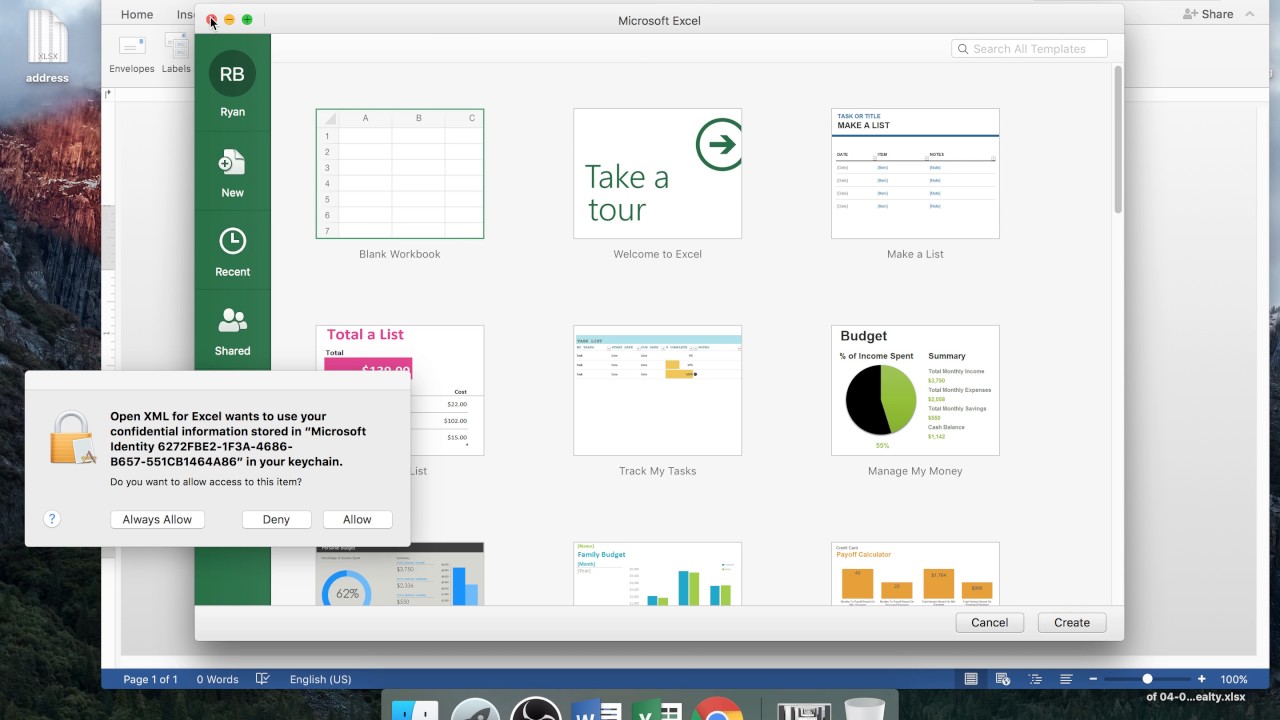Click the Welcome to Excel label
1280x720 pixels.
658,254
